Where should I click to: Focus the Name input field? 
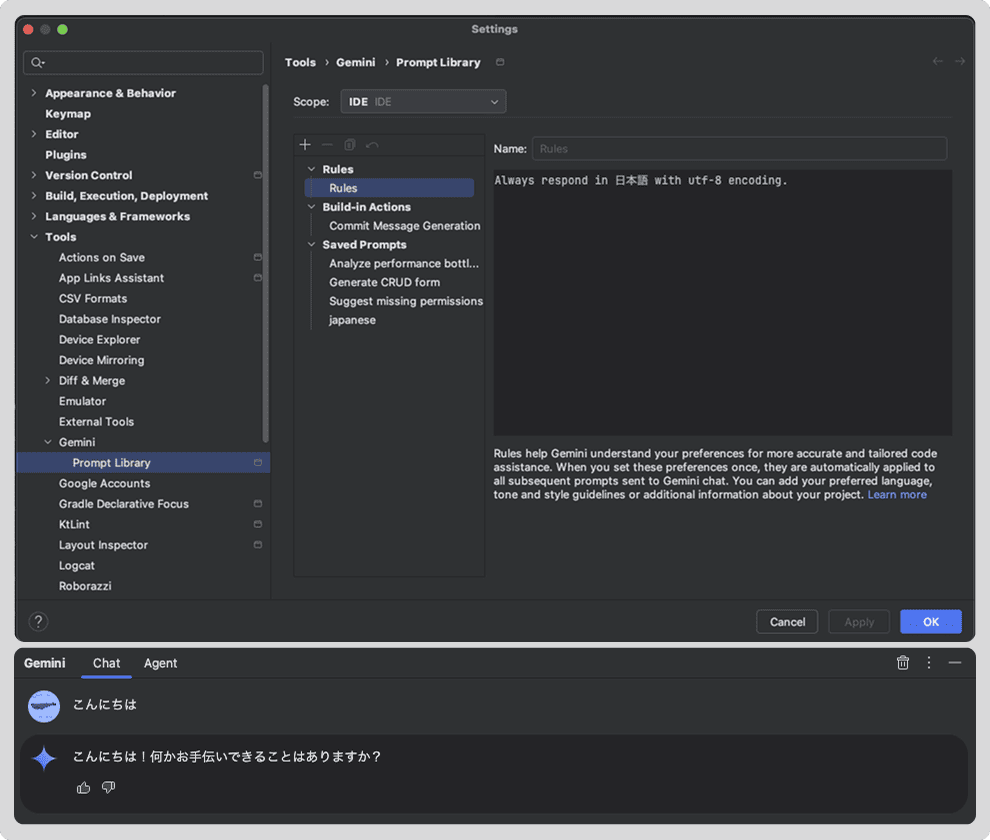(x=739, y=148)
